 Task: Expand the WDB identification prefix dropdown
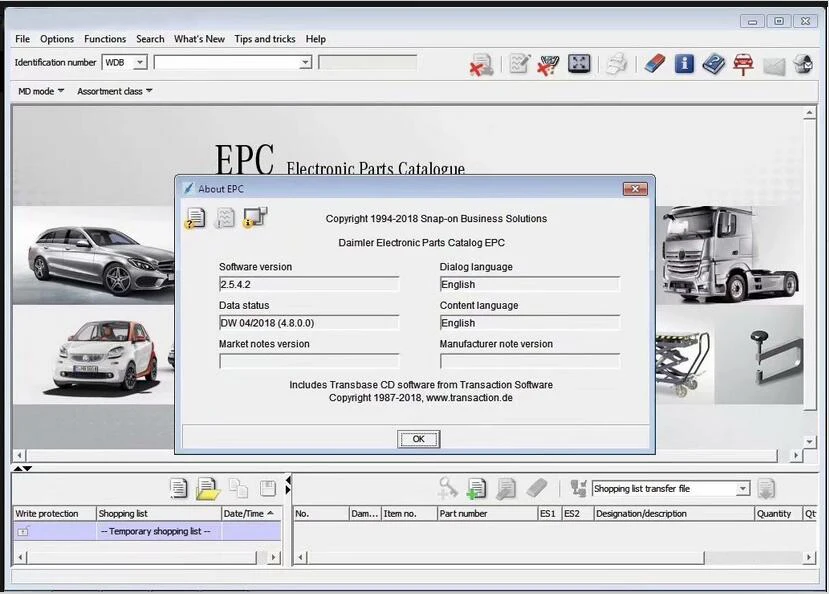click(140, 62)
